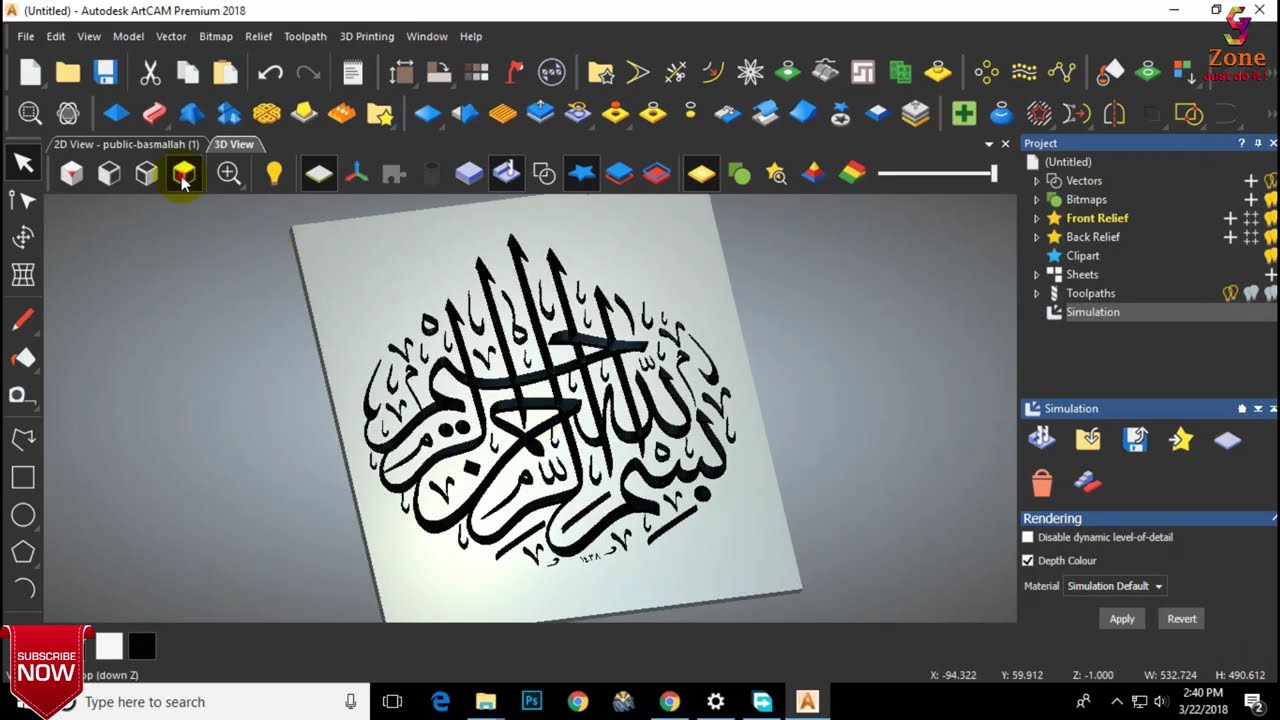Open the File menu

tap(26, 36)
